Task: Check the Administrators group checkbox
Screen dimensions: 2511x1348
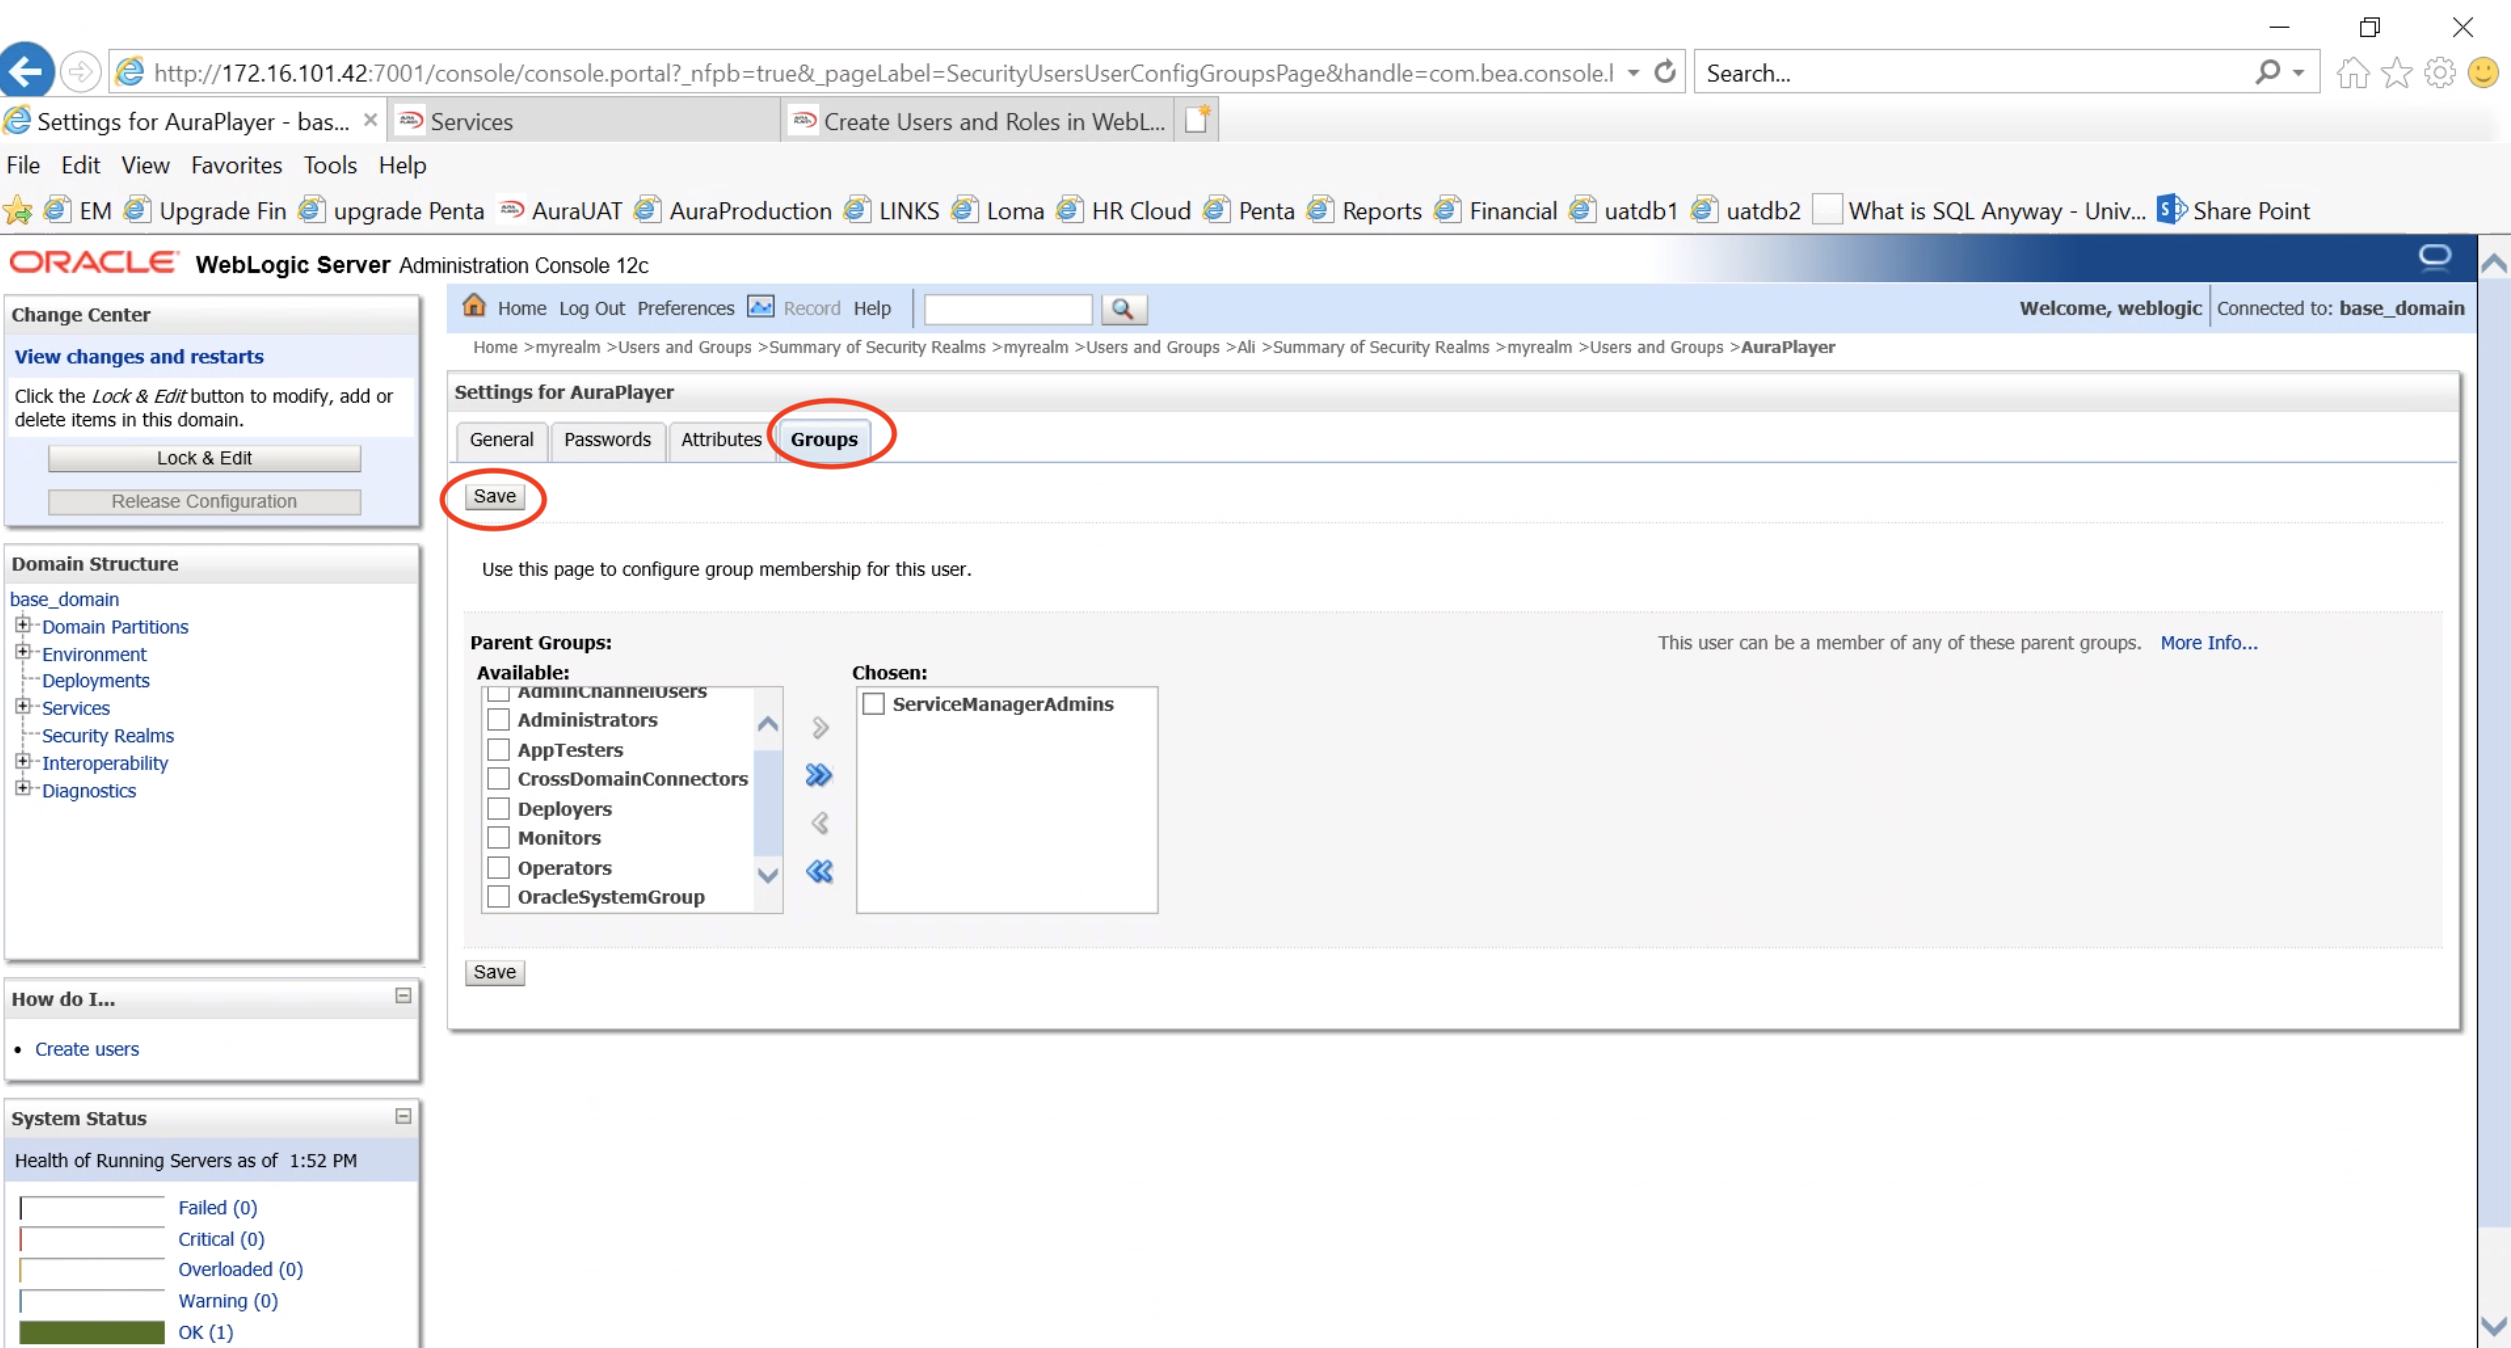Action: point(498,719)
